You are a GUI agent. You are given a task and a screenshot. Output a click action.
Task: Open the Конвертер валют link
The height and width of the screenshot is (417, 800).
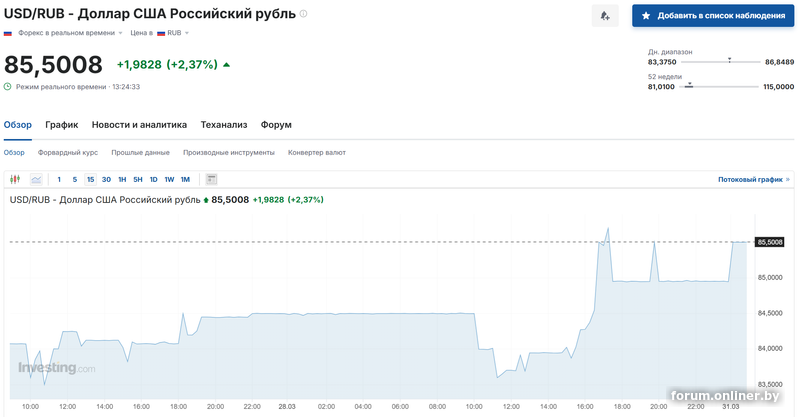pyautogui.click(x=316, y=153)
